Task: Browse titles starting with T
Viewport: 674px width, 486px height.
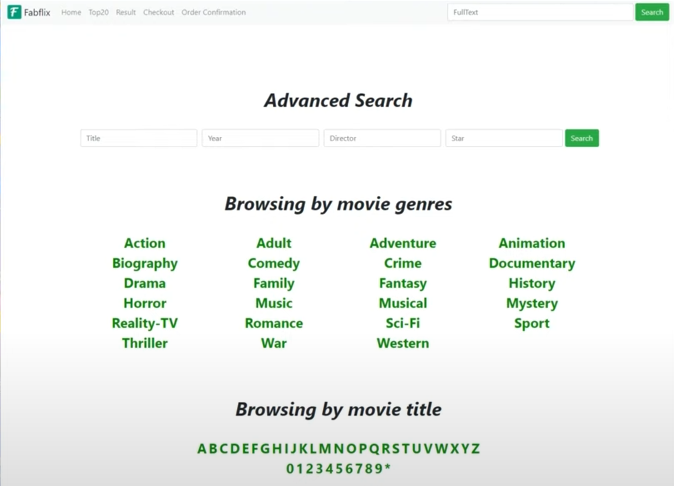Action: coord(406,449)
